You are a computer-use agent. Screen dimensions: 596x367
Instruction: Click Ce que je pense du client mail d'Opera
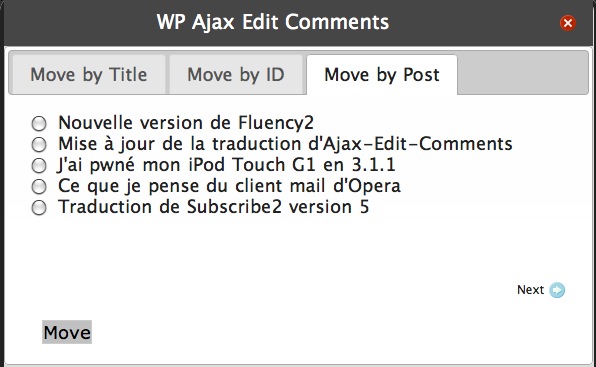pos(229,186)
